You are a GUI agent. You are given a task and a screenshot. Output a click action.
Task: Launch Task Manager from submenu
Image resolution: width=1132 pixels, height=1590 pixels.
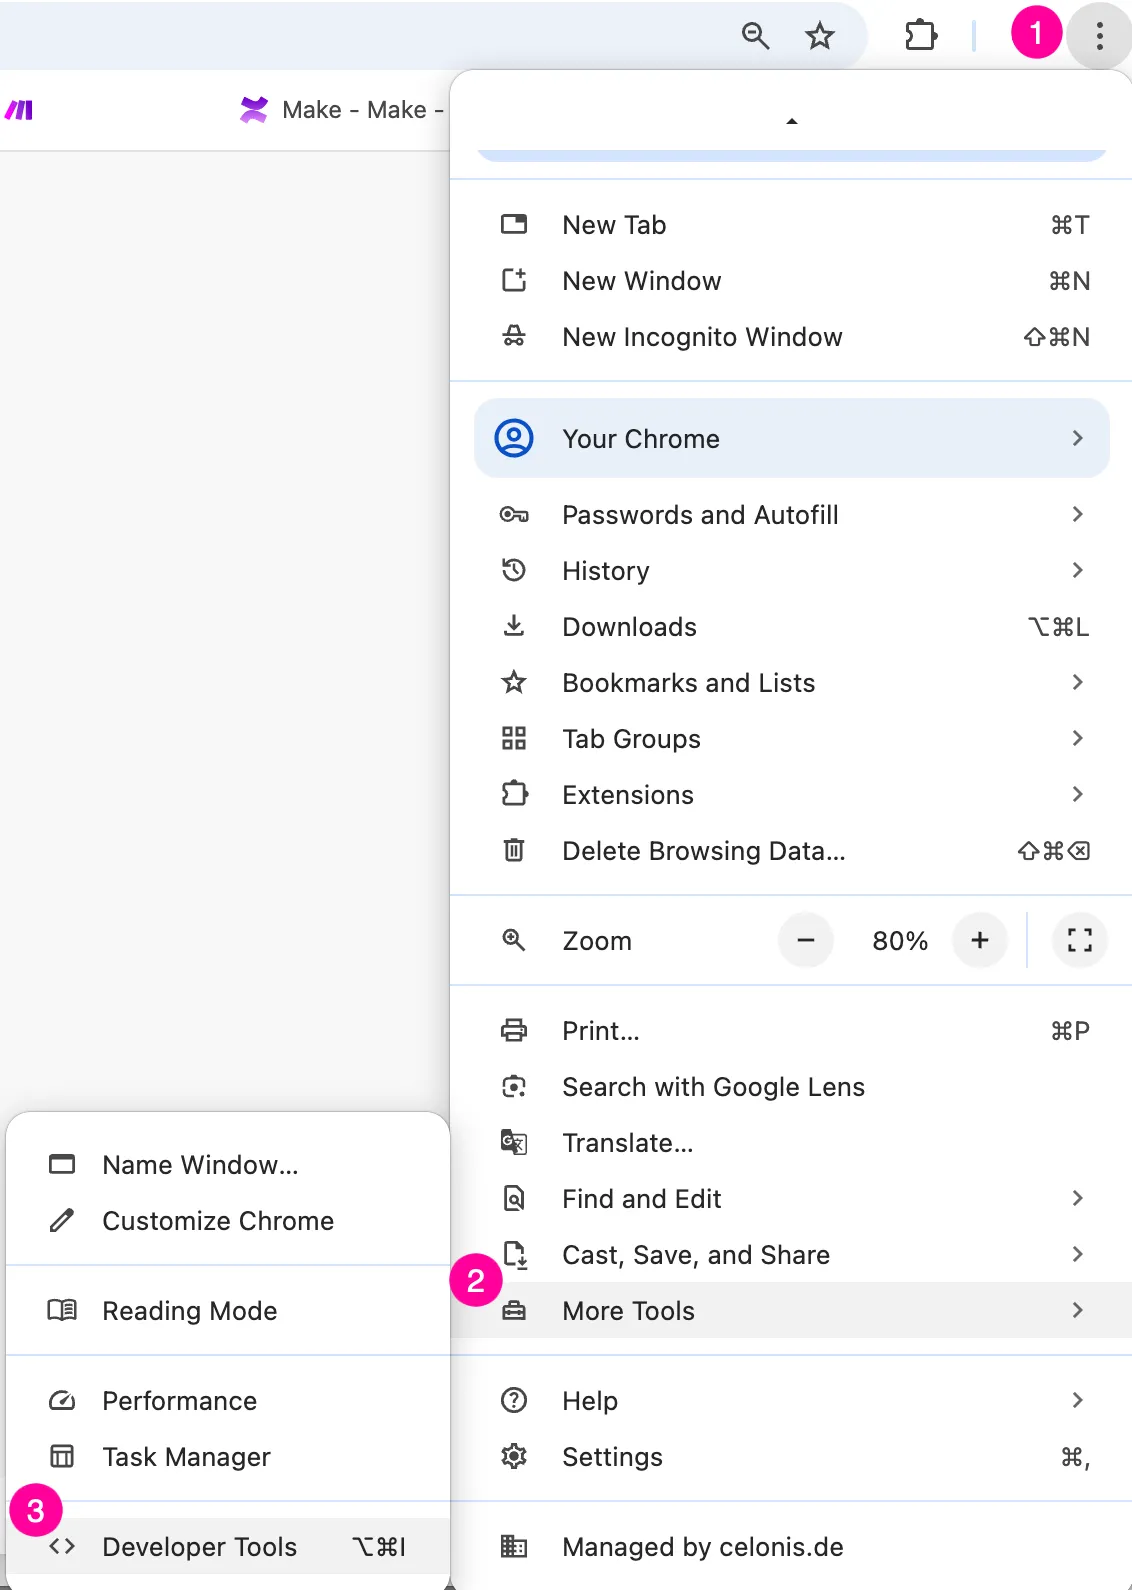[228, 1457]
